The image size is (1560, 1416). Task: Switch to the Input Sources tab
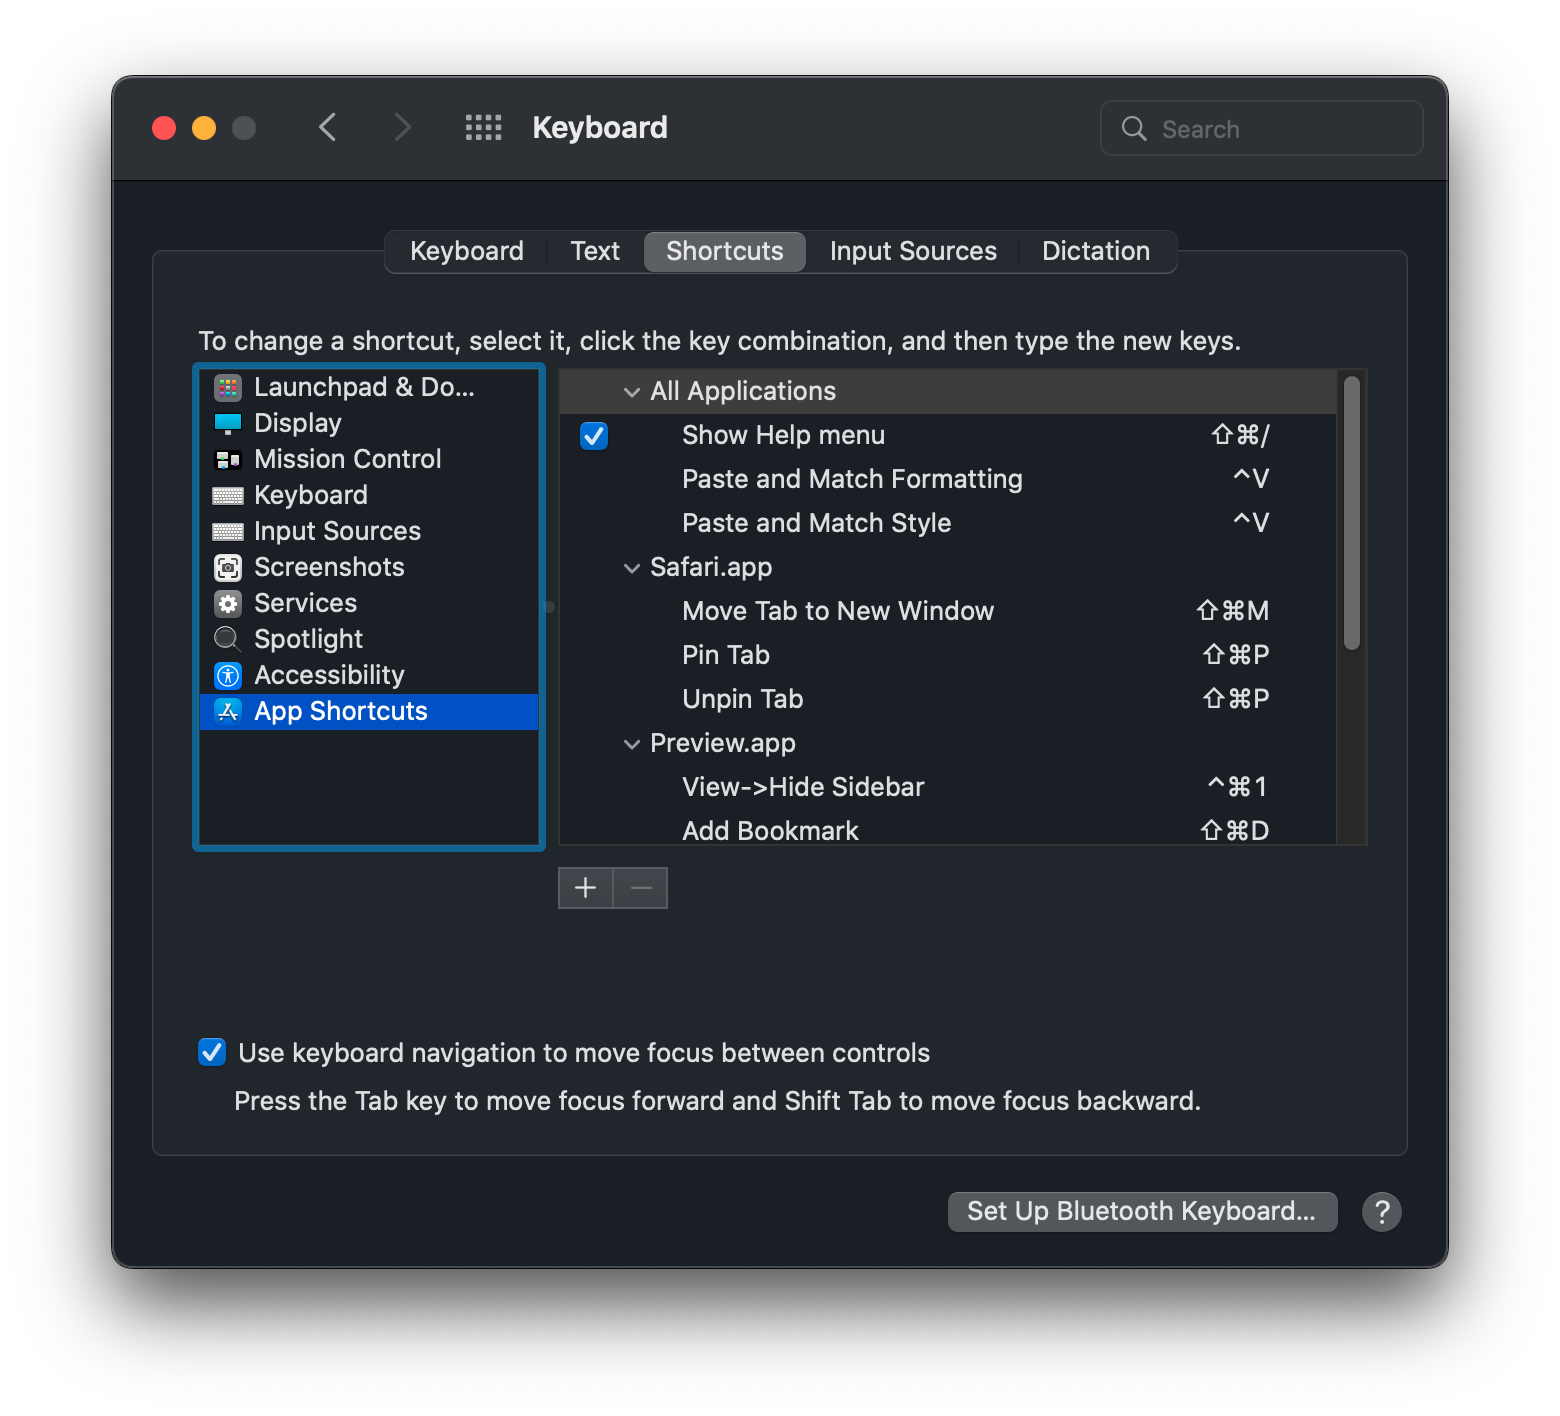click(x=912, y=251)
